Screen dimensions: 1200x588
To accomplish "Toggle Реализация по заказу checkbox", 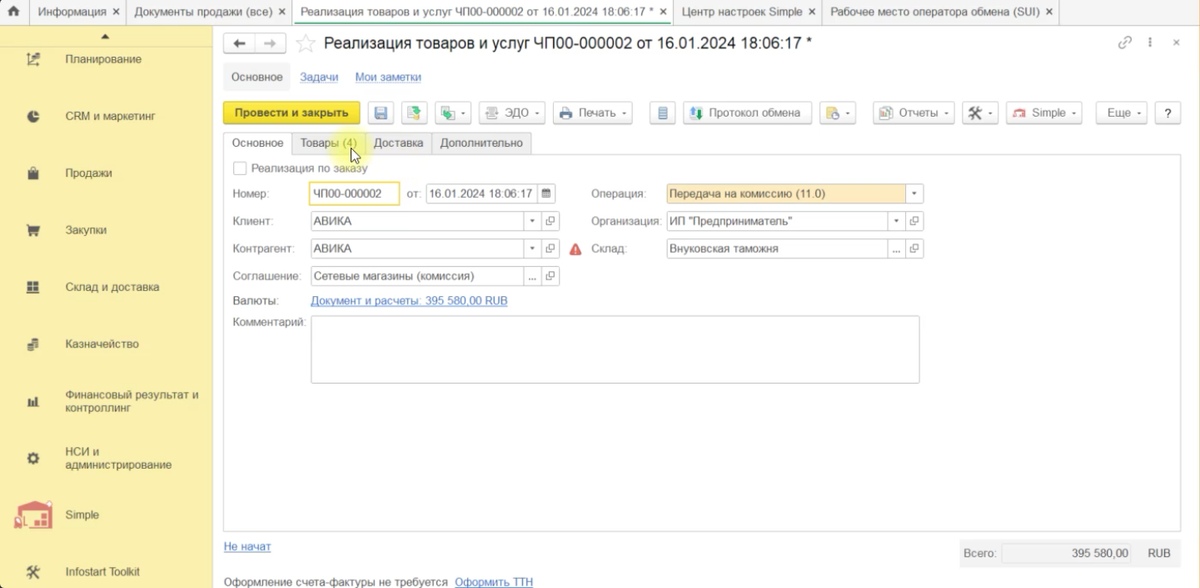I will [239, 169].
